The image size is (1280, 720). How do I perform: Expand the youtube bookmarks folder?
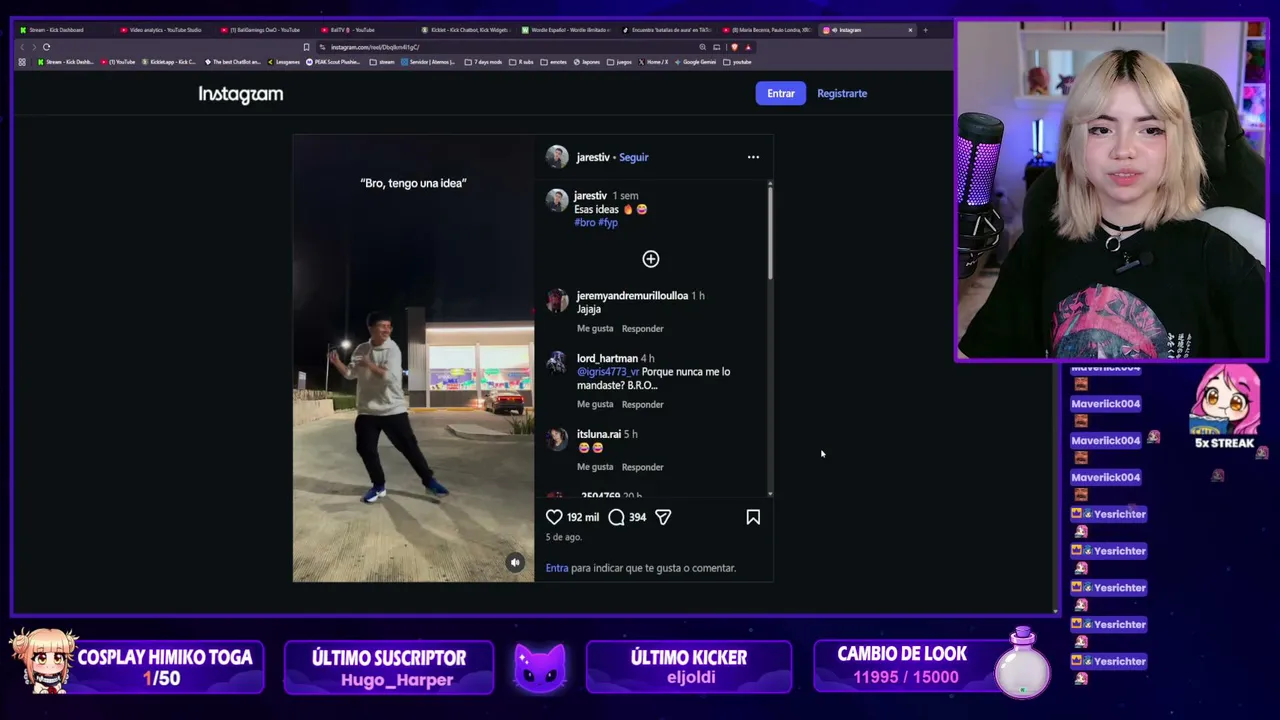pyautogui.click(x=737, y=62)
